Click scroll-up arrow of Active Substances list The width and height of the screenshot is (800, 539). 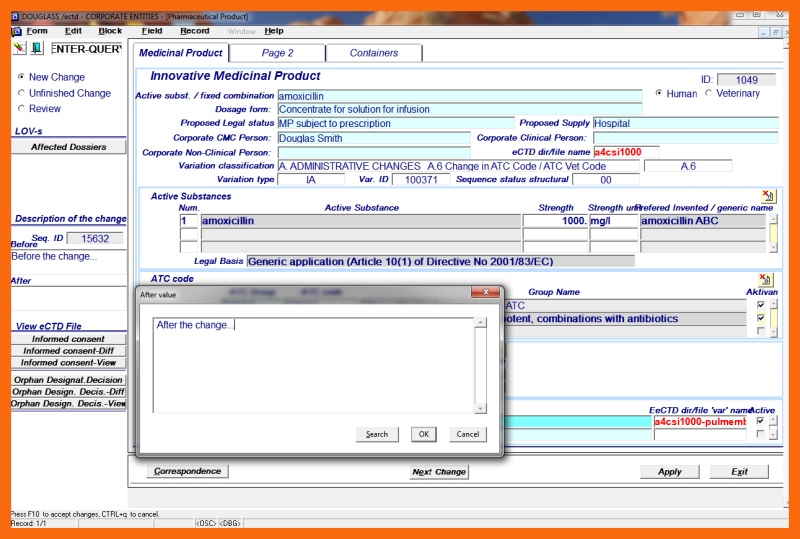tap(774, 219)
